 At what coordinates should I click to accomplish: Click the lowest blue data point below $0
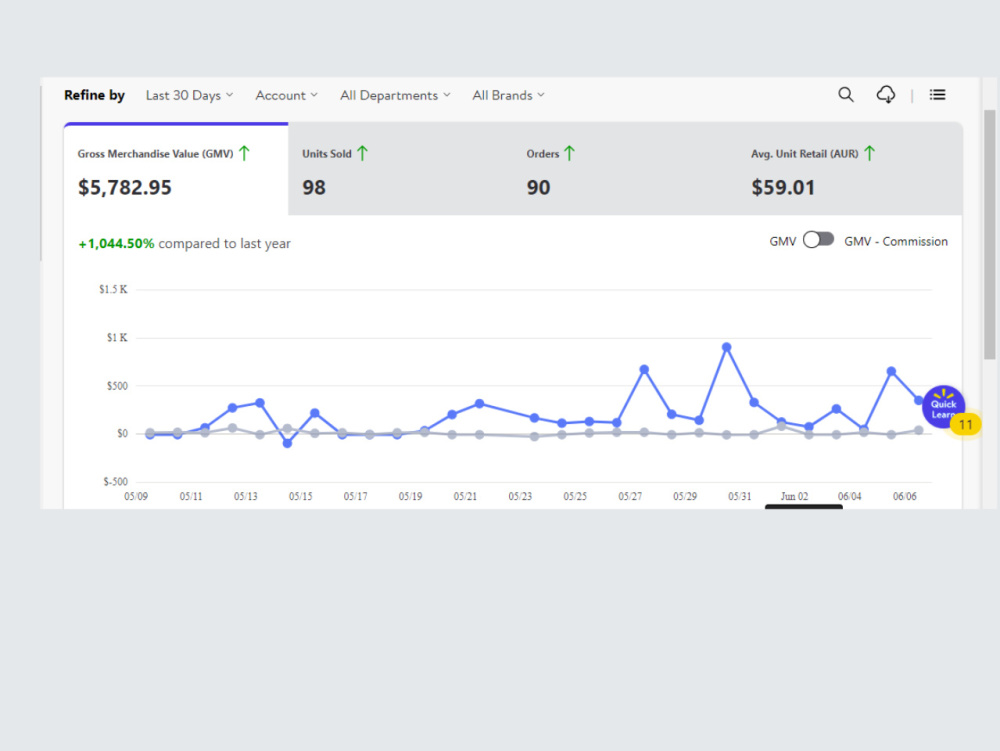[x=287, y=443]
